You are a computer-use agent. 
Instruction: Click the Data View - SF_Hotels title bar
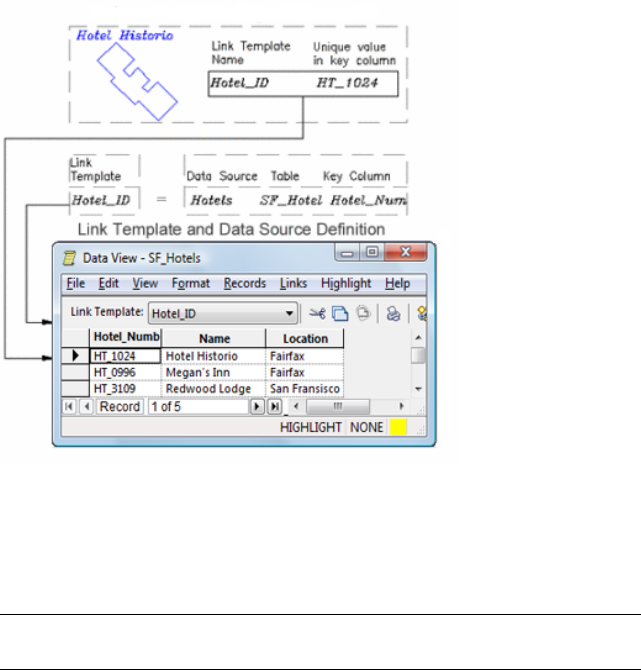pos(197,258)
